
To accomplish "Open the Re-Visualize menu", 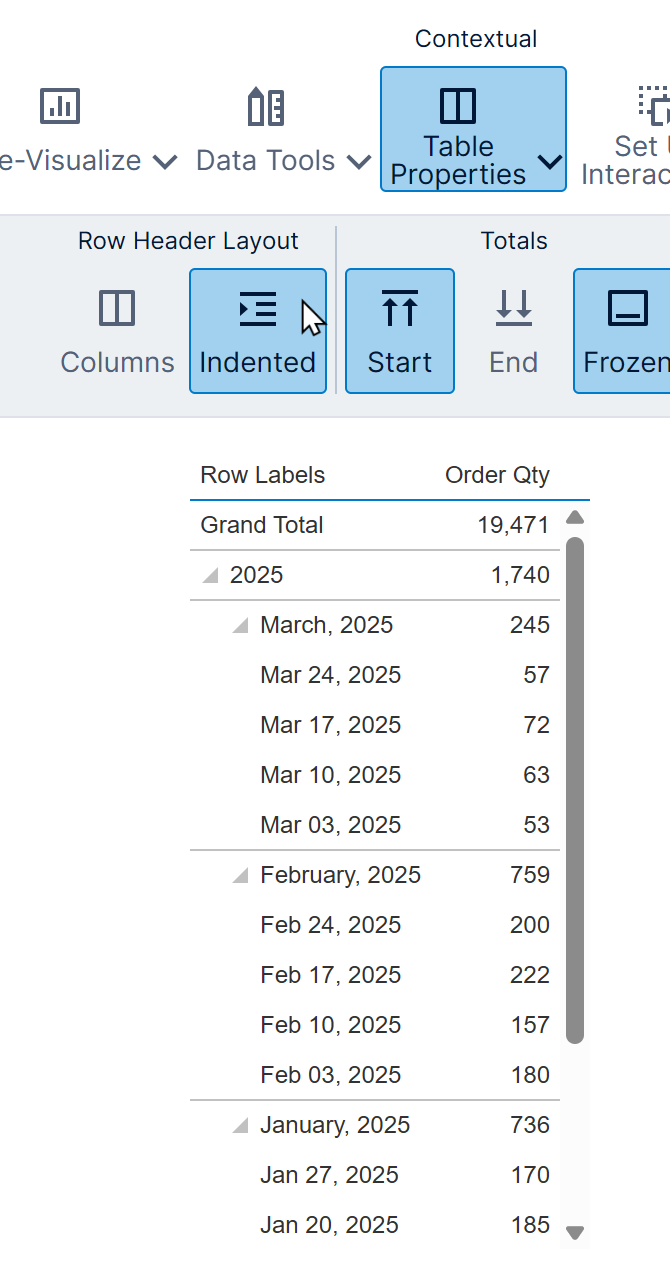I will tap(165, 160).
